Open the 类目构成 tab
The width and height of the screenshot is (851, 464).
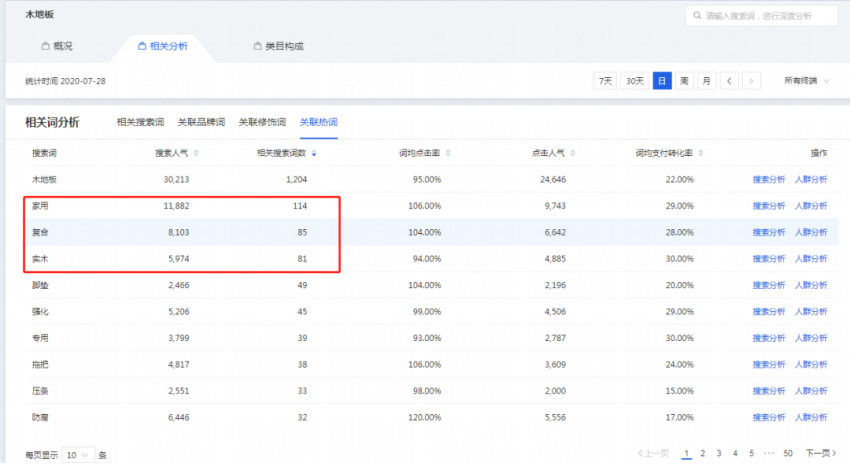click(278, 46)
